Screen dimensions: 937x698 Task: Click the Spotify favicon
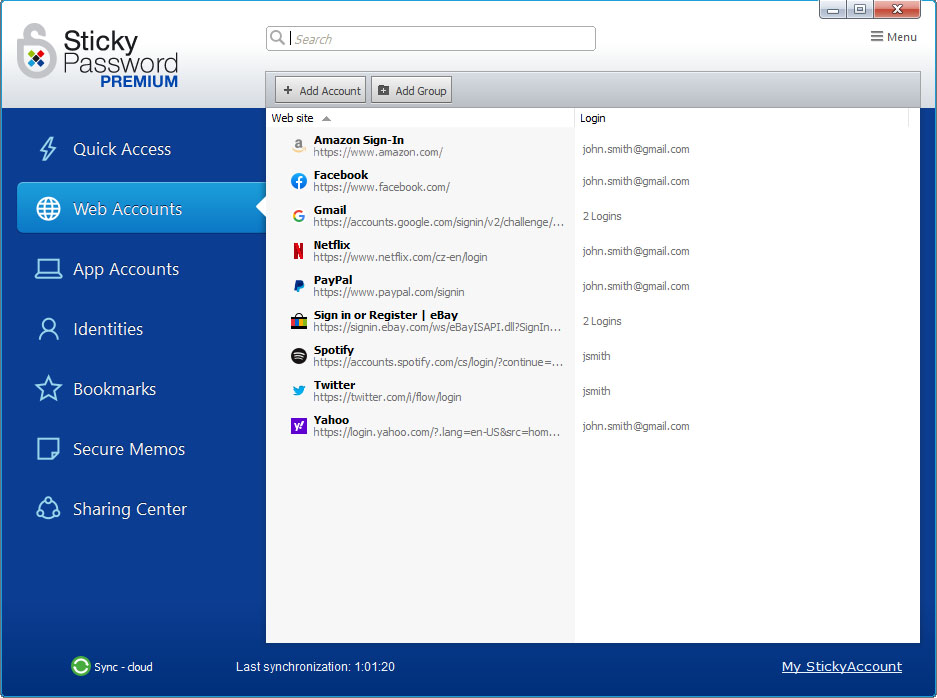click(299, 356)
